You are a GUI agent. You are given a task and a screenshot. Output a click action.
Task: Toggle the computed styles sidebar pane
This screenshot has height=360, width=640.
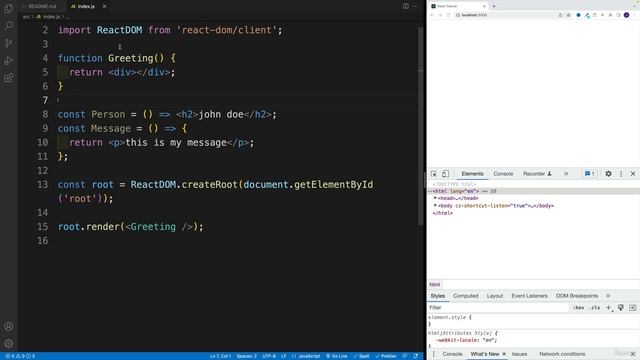pyautogui.click(x=633, y=308)
